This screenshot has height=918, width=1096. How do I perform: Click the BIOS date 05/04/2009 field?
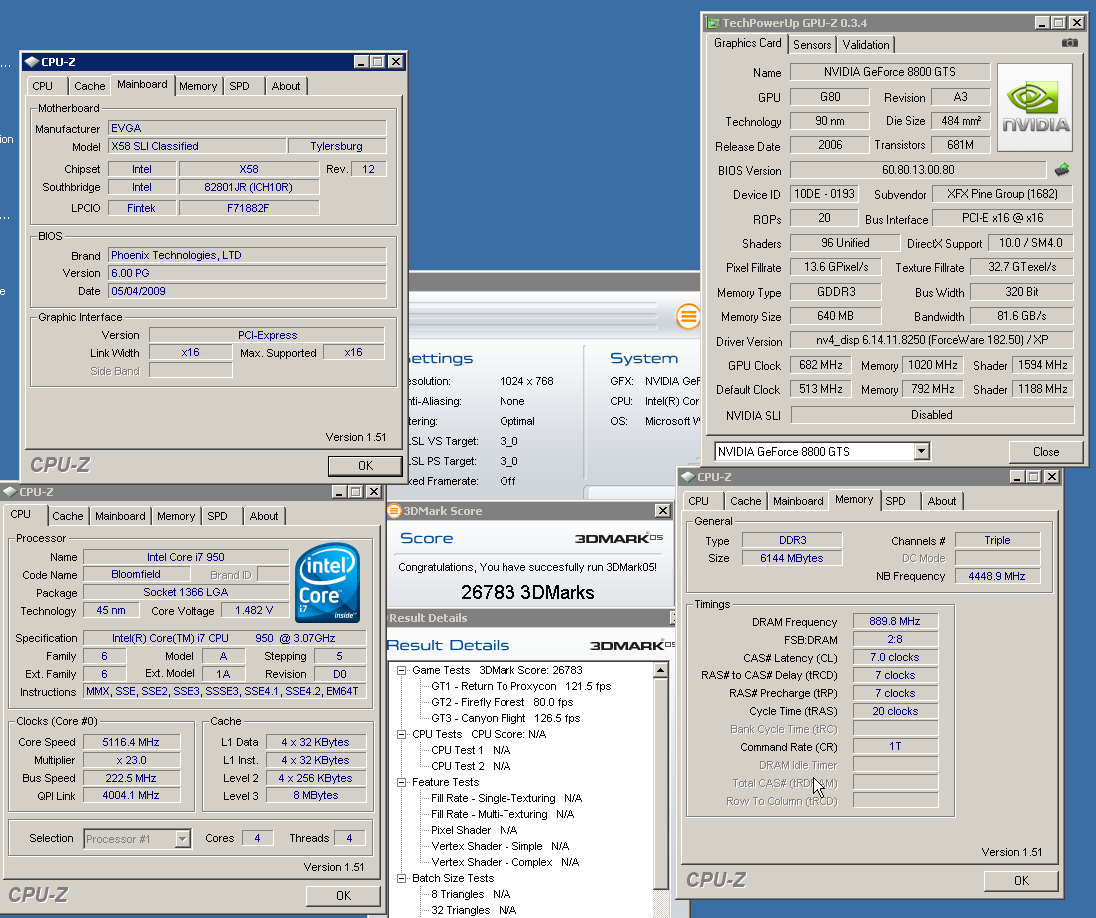click(247, 291)
